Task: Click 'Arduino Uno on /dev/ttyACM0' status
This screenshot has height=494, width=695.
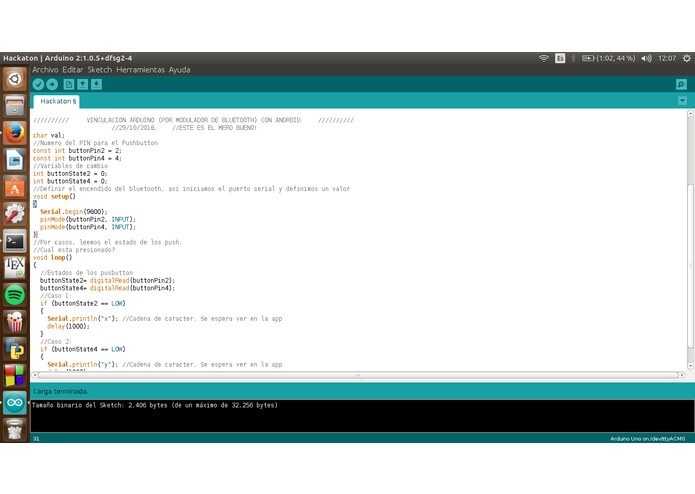Action: pos(648,439)
